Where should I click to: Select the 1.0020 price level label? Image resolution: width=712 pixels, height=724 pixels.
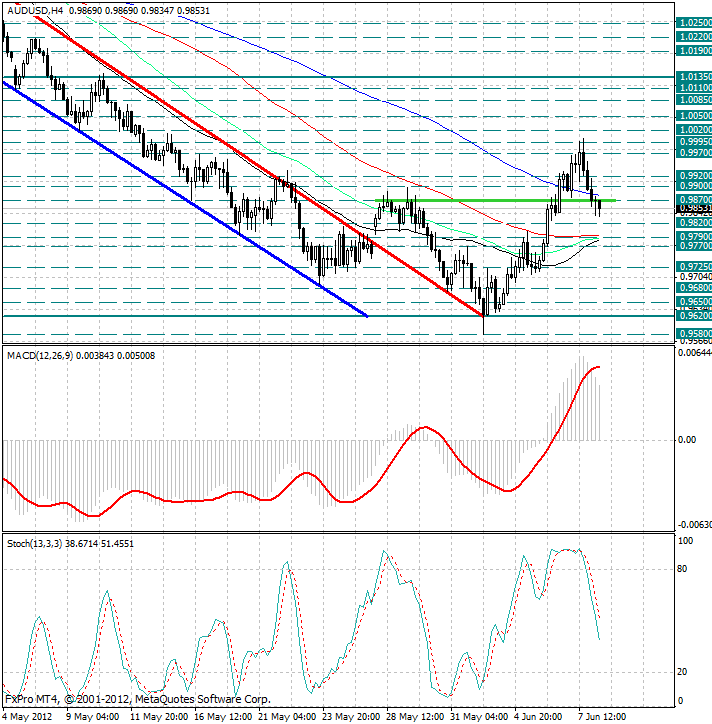click(x=694, y=130)
